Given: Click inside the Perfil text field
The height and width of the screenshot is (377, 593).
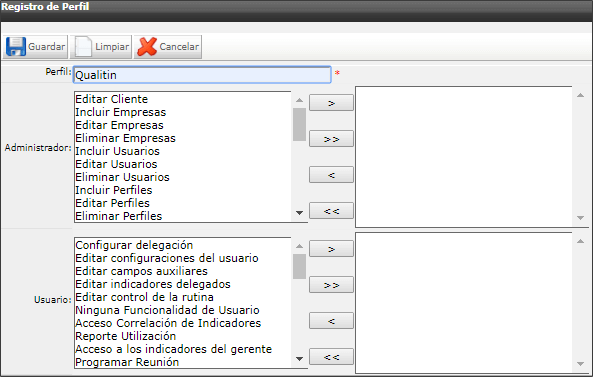Looking at the screenshot, I should tap(202, 75).
